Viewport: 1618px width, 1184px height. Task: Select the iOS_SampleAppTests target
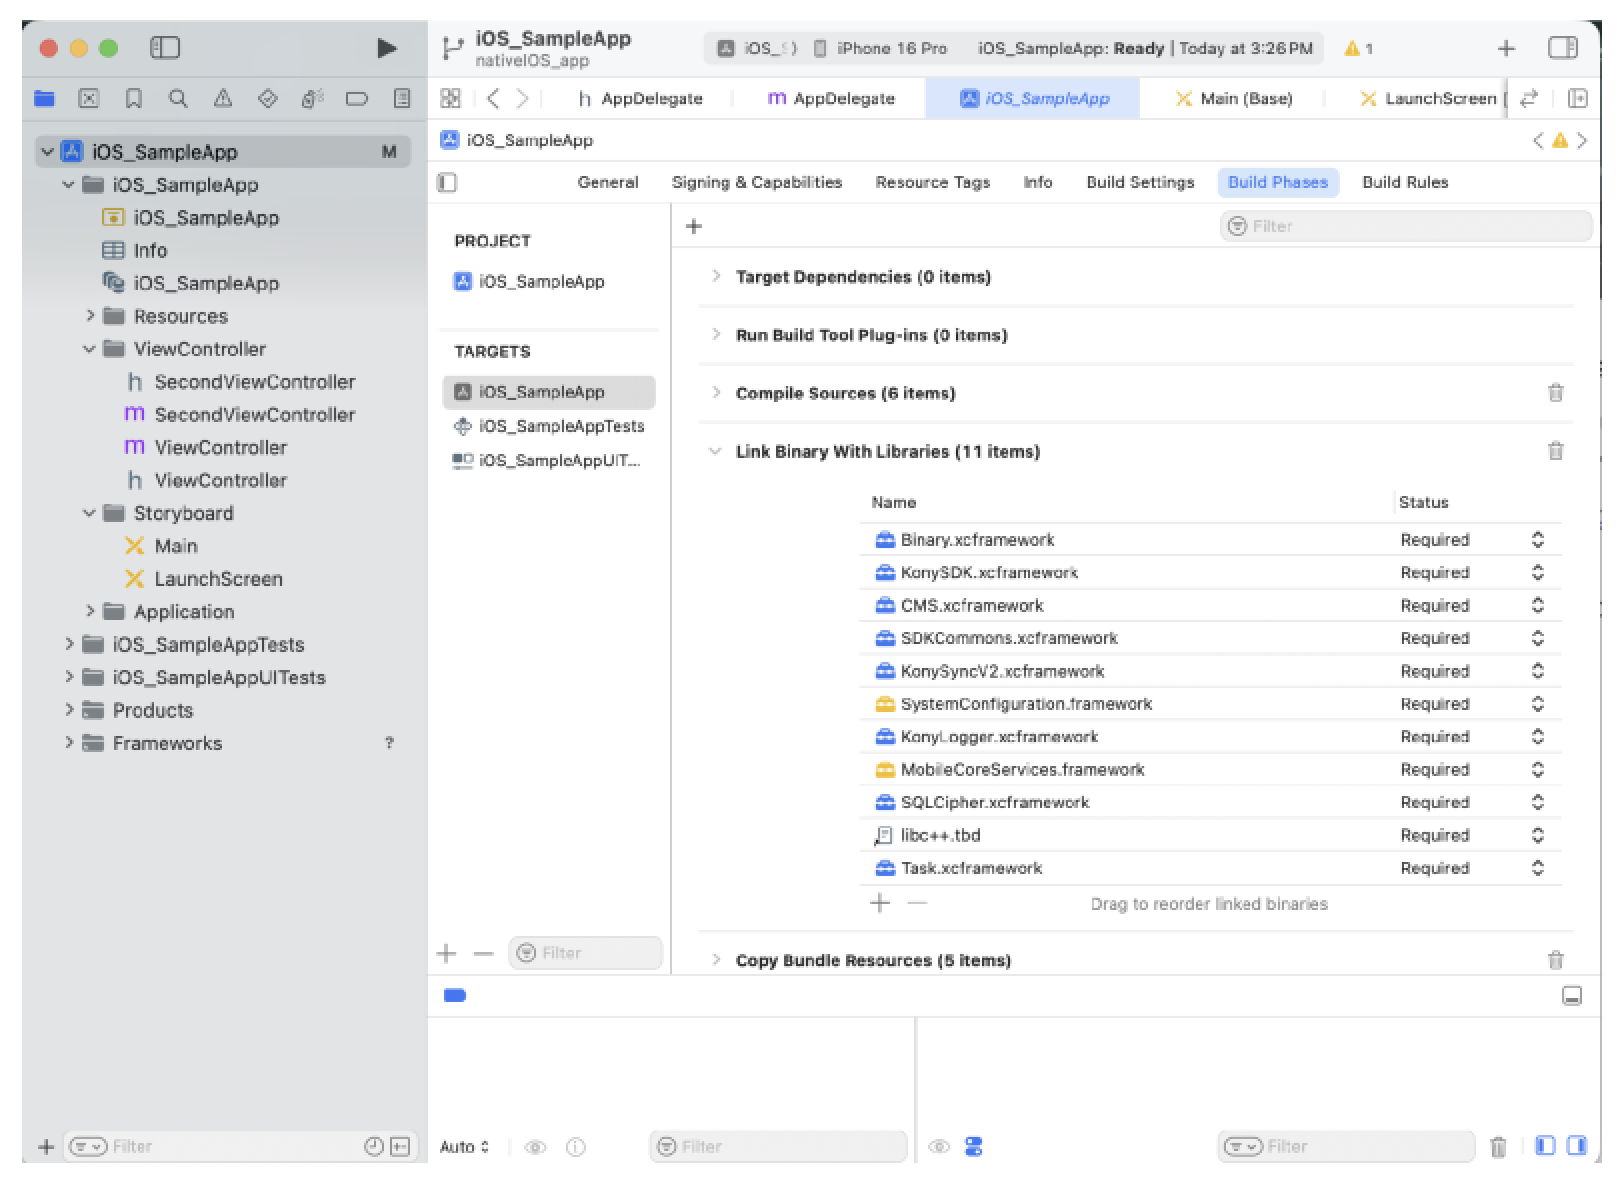(x=549, y=426)
